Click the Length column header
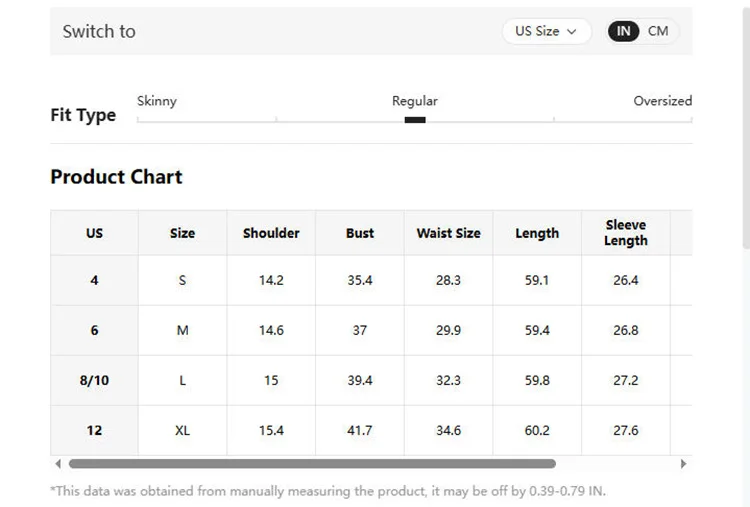 [x=537, y=233]
